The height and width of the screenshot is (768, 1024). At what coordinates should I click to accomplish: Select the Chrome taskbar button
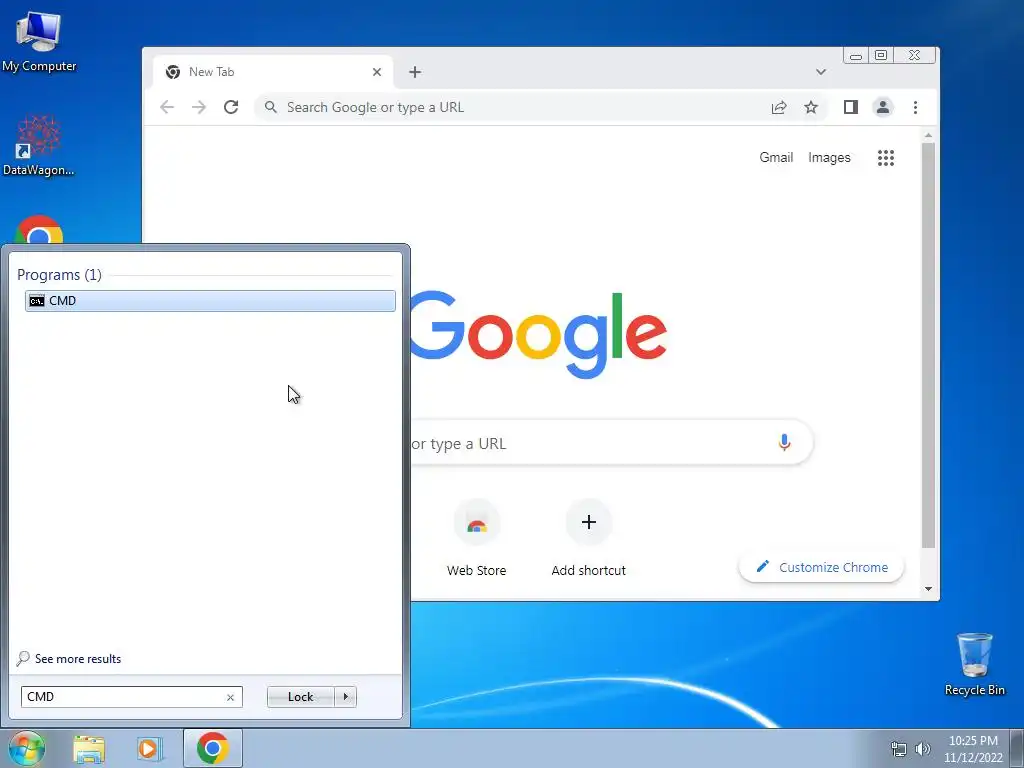tap(212, 748)
